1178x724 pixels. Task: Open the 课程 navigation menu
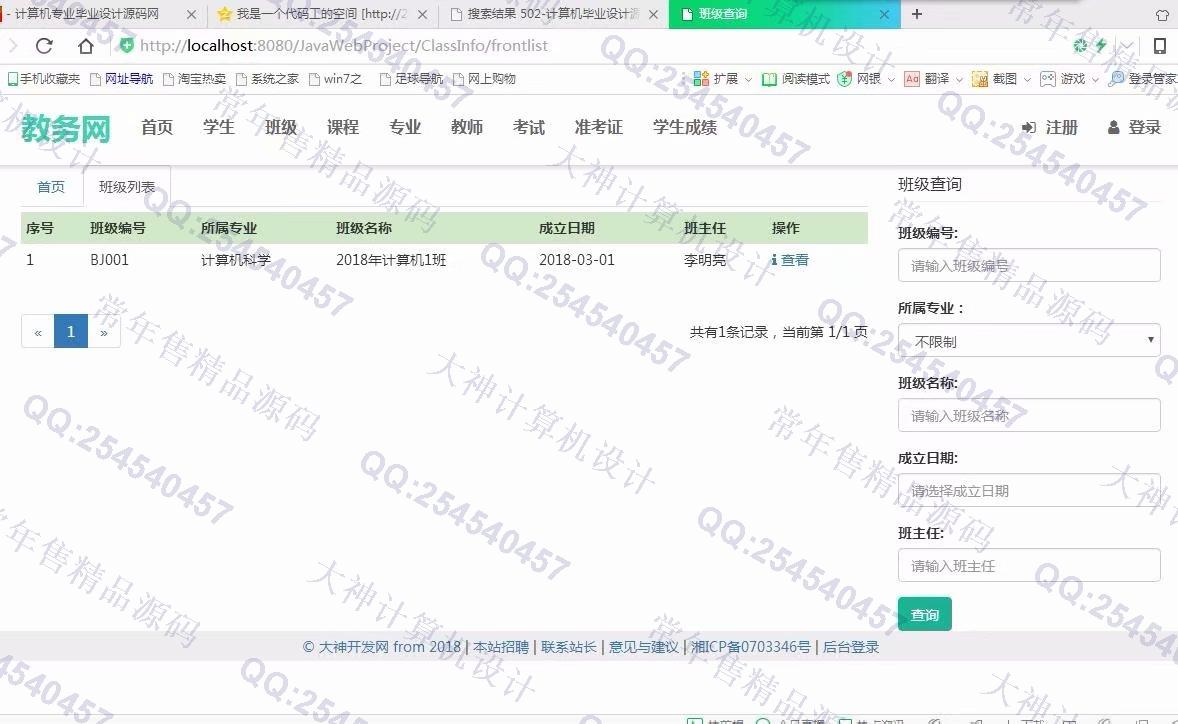343,128
